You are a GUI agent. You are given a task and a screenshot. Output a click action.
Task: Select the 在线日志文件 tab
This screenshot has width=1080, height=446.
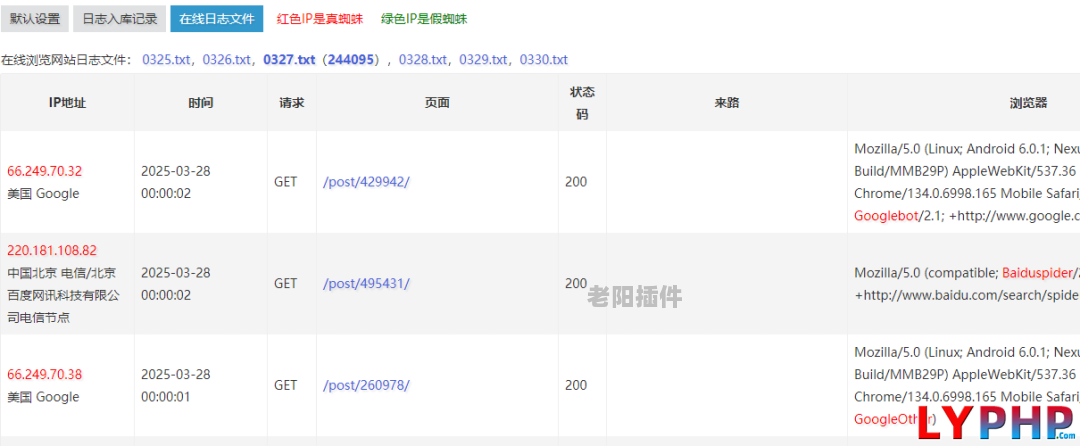click(x=217, y=19)
